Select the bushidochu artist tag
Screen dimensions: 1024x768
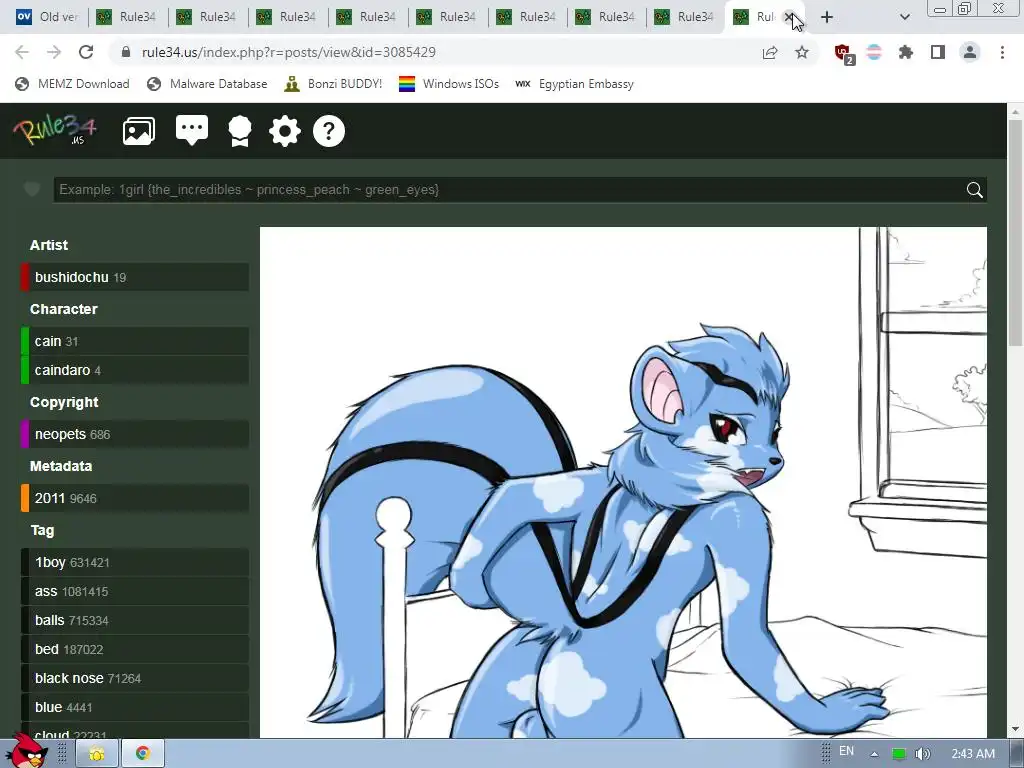135,277
